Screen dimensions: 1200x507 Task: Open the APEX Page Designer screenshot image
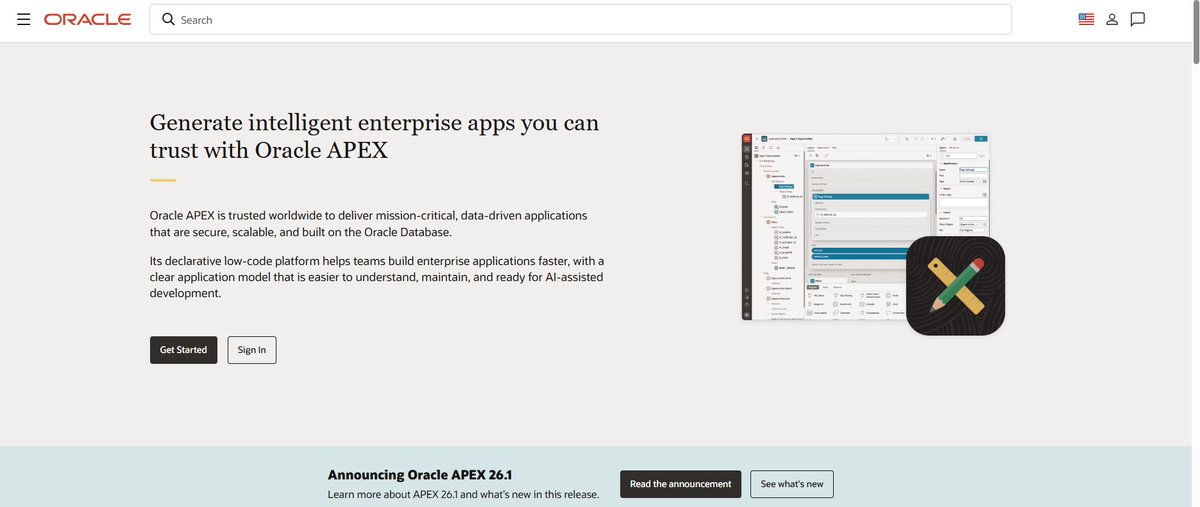tap(866, 227)
